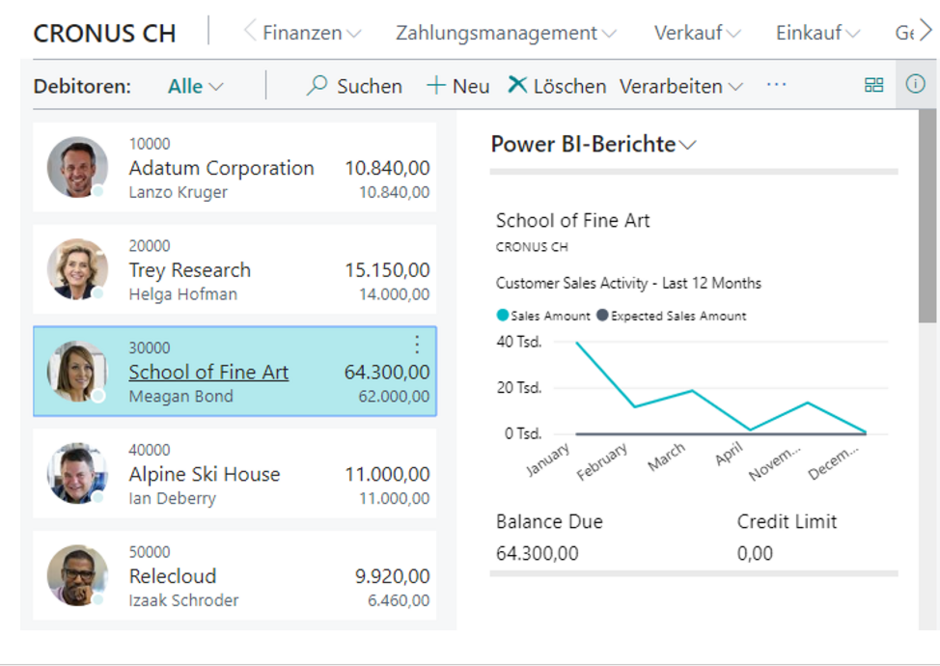Click contact name Izaak Schroder
This screenshot has width=940, height=666.
(183, 599)
